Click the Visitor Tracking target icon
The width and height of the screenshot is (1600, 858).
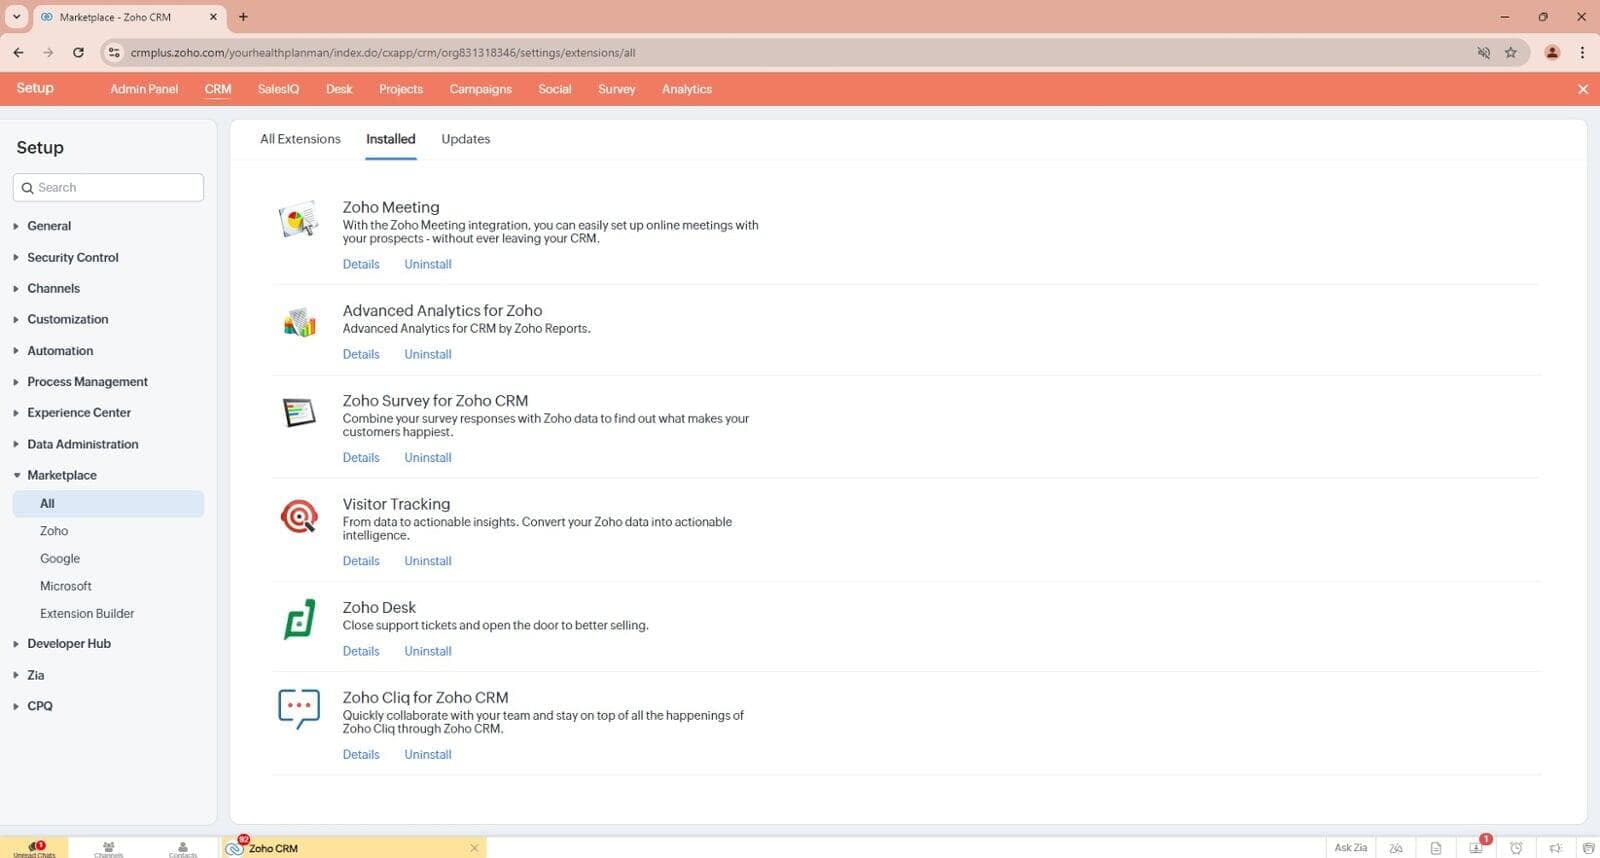tap(299, 516)
